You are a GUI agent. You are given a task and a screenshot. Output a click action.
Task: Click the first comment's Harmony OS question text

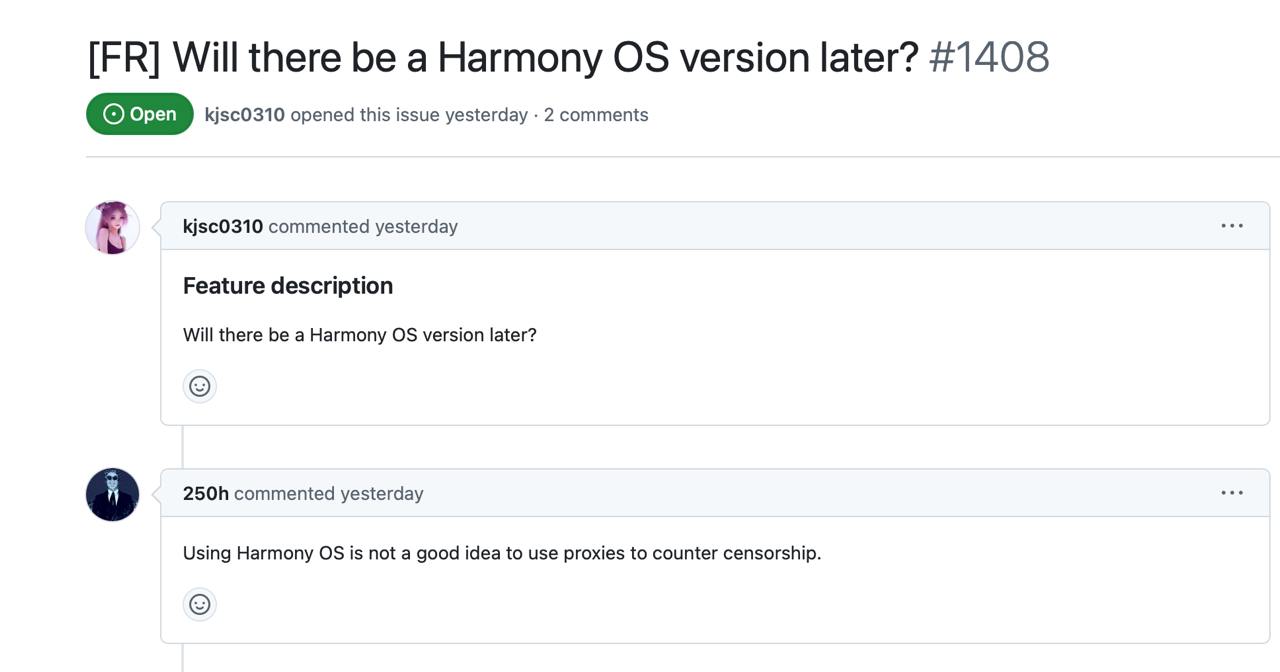360,335
